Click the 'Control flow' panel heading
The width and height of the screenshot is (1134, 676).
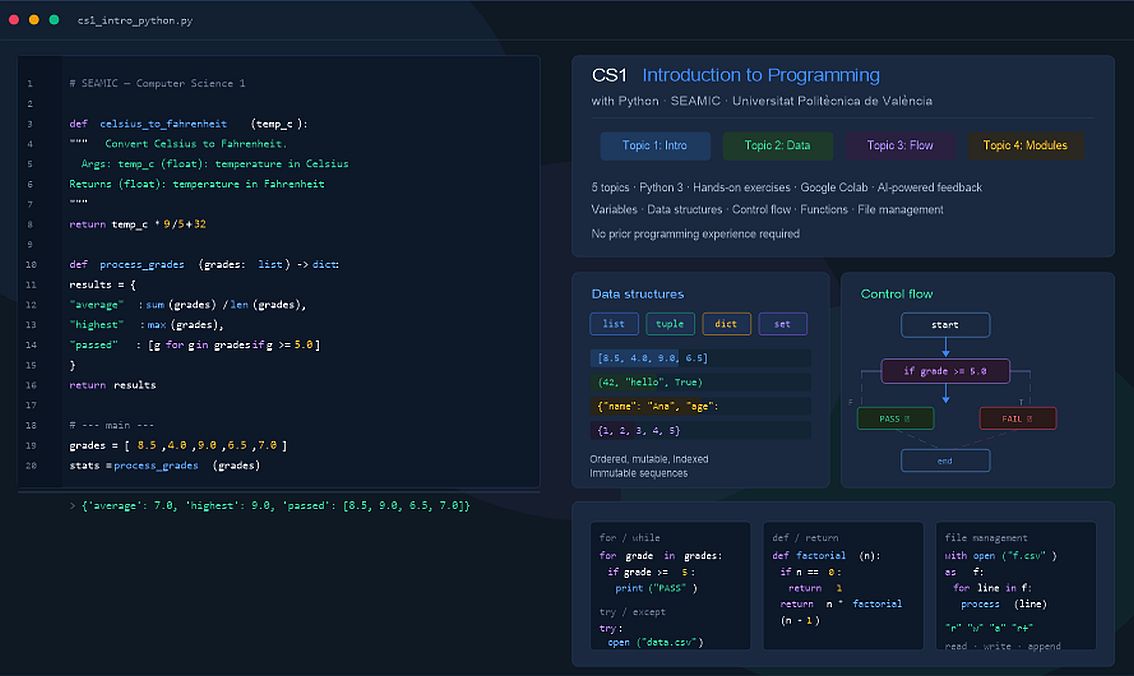pos(896,294)
